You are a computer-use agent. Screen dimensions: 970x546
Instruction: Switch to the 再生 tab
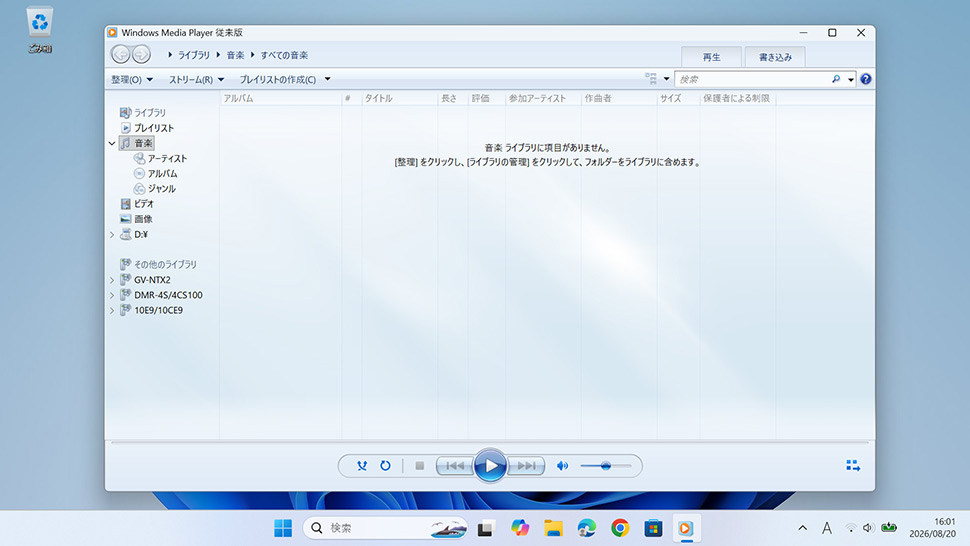click(x=711, y=57)
